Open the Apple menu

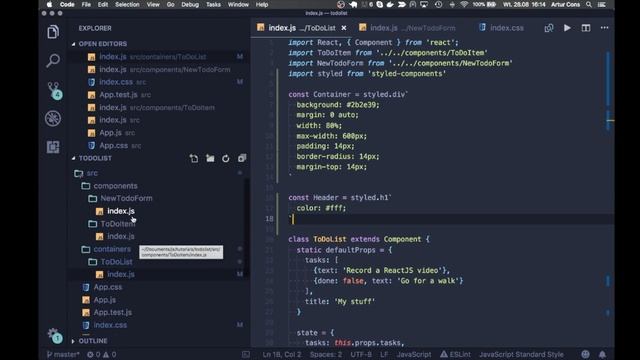click(x=49, y=4)
